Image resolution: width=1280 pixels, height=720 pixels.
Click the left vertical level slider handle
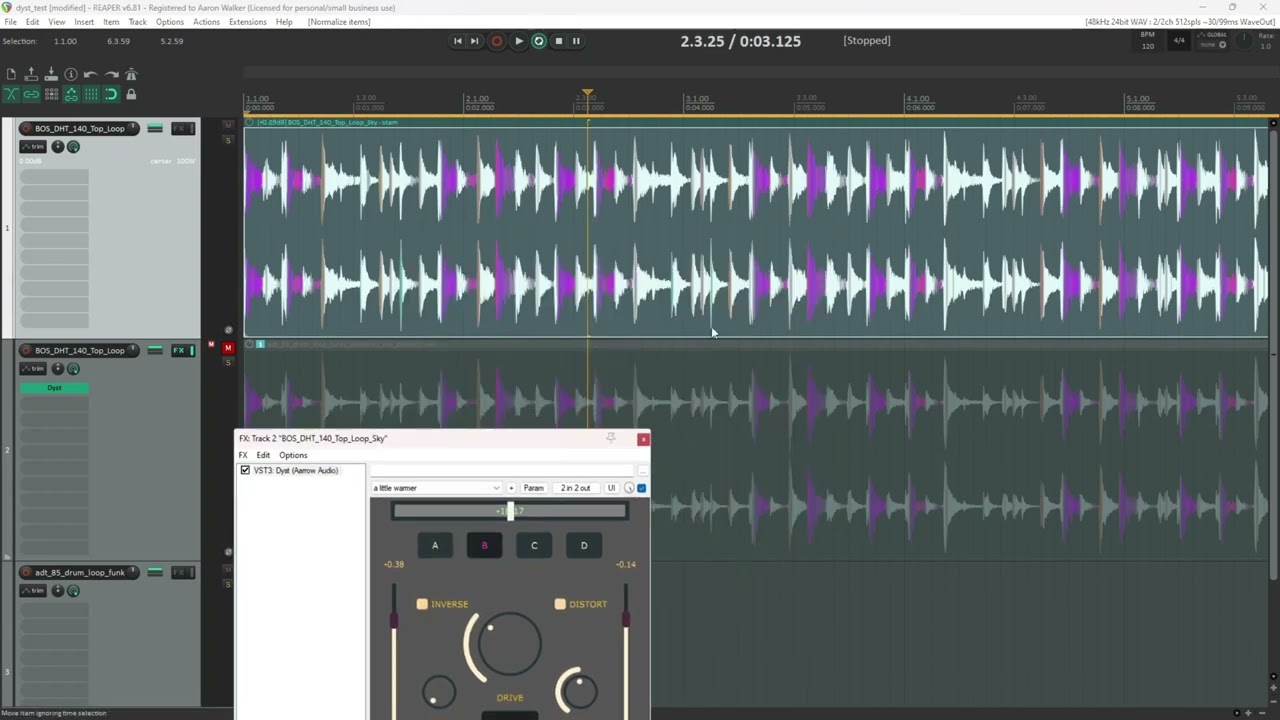pyautogui.click(x=394, y=621)
